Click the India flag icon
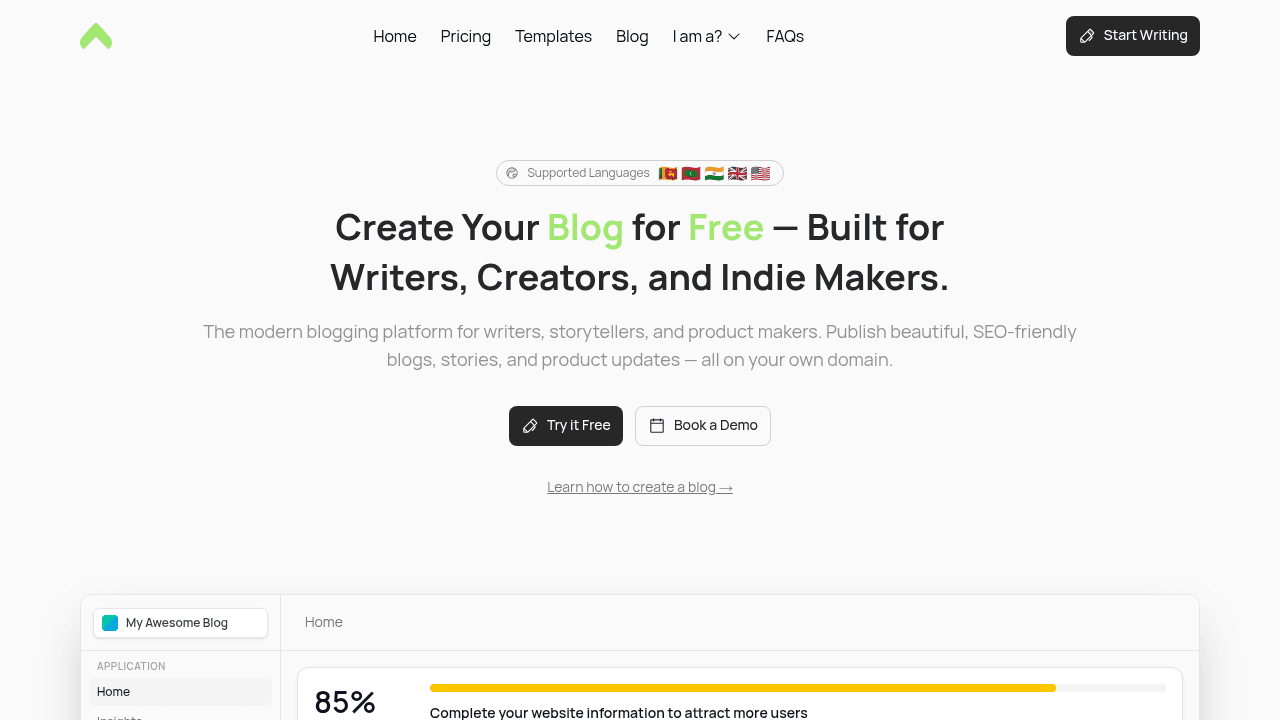Viewport: 1280px width, 720px height. pyautogui.click(x=714, y=173)
